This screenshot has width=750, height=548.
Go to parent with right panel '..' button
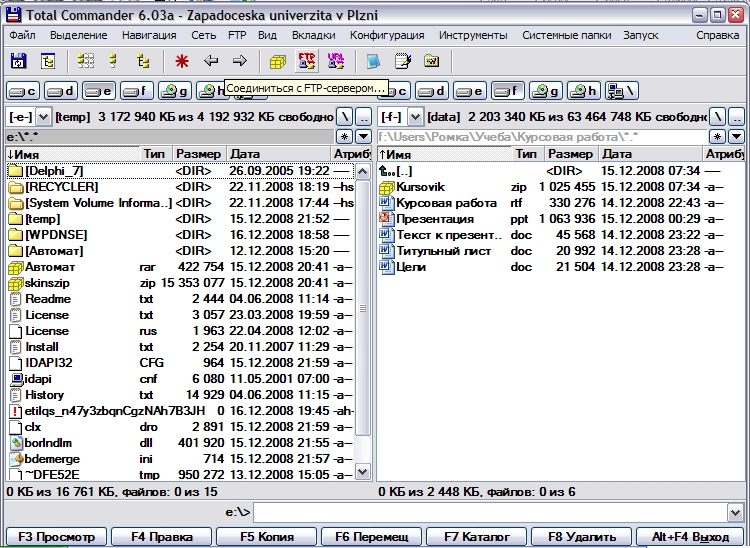[x=737, y=117]
